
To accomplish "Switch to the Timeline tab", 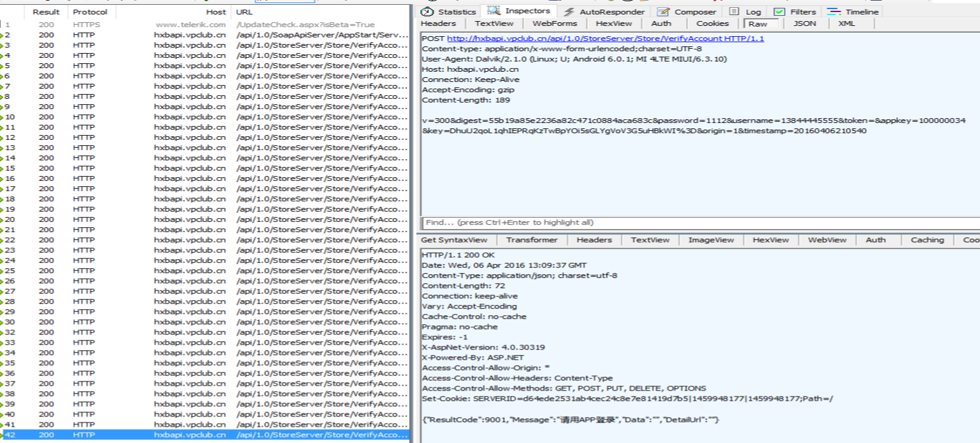I will [x=853, y=12].
